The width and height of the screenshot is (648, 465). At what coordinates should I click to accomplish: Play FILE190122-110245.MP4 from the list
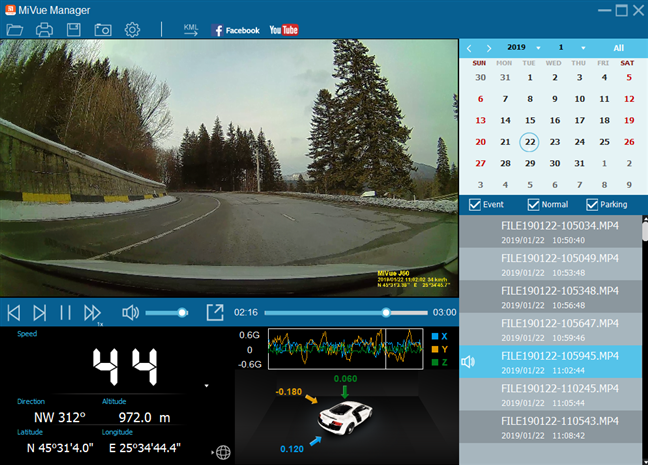click(x=550, y=395)
